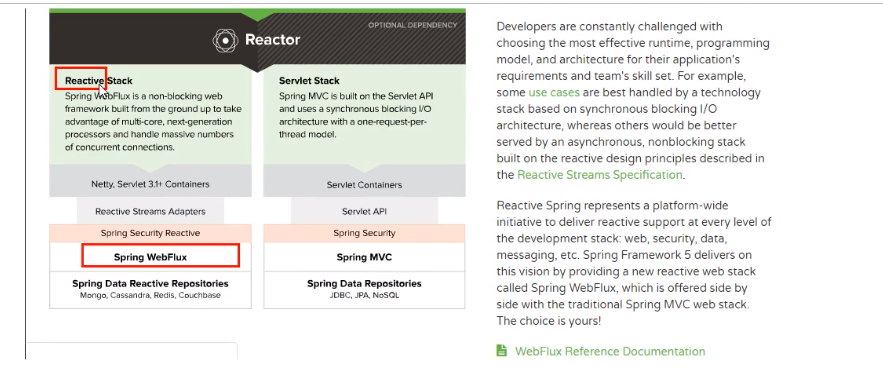Click the Spring Security bar
The width and height of the screenshot is (883, 369).
(364, 233)
